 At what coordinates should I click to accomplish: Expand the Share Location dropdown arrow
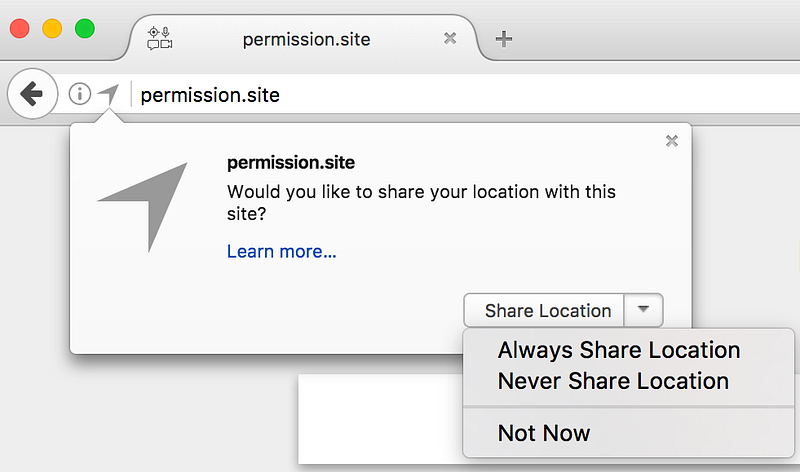click(x=643, y=310)
